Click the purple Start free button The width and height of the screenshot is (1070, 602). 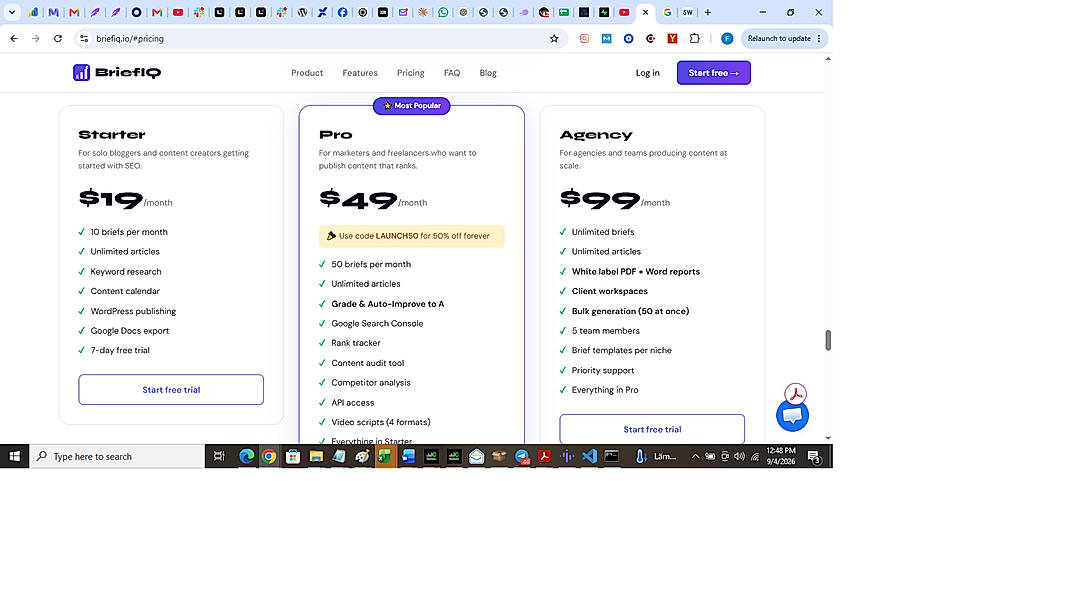pos(714,73)
